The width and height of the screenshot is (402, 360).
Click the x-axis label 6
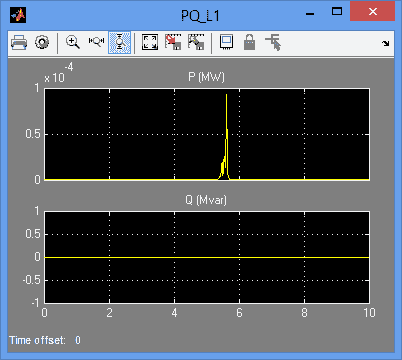point(239,313)
